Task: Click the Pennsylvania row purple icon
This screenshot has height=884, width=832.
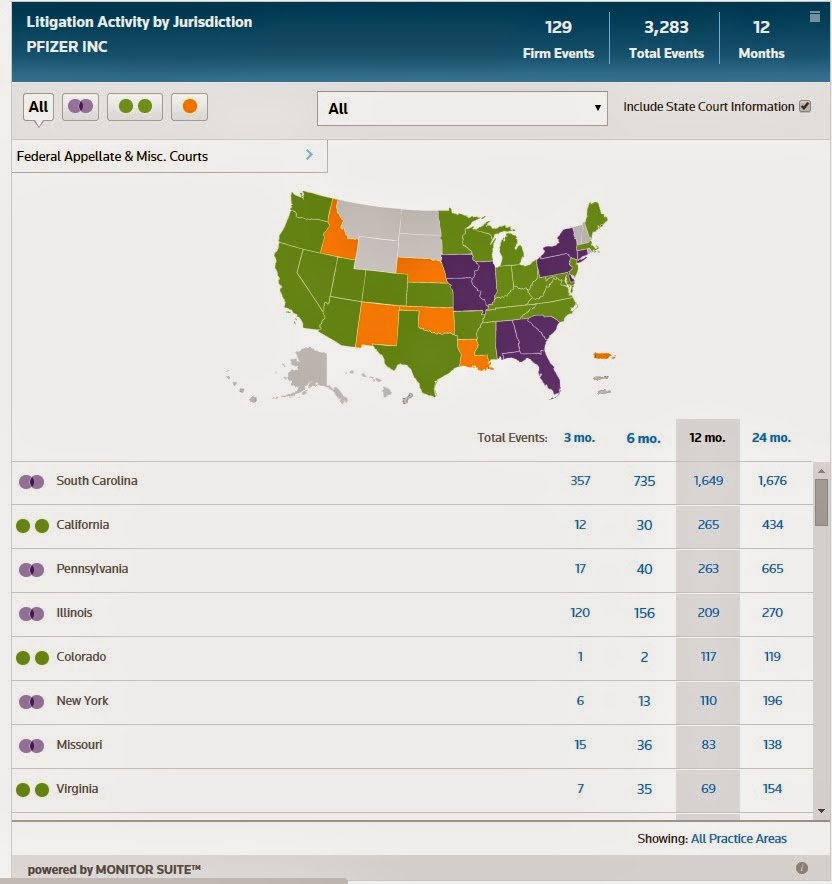Action: pyautogui.click(x=32, y=570)
